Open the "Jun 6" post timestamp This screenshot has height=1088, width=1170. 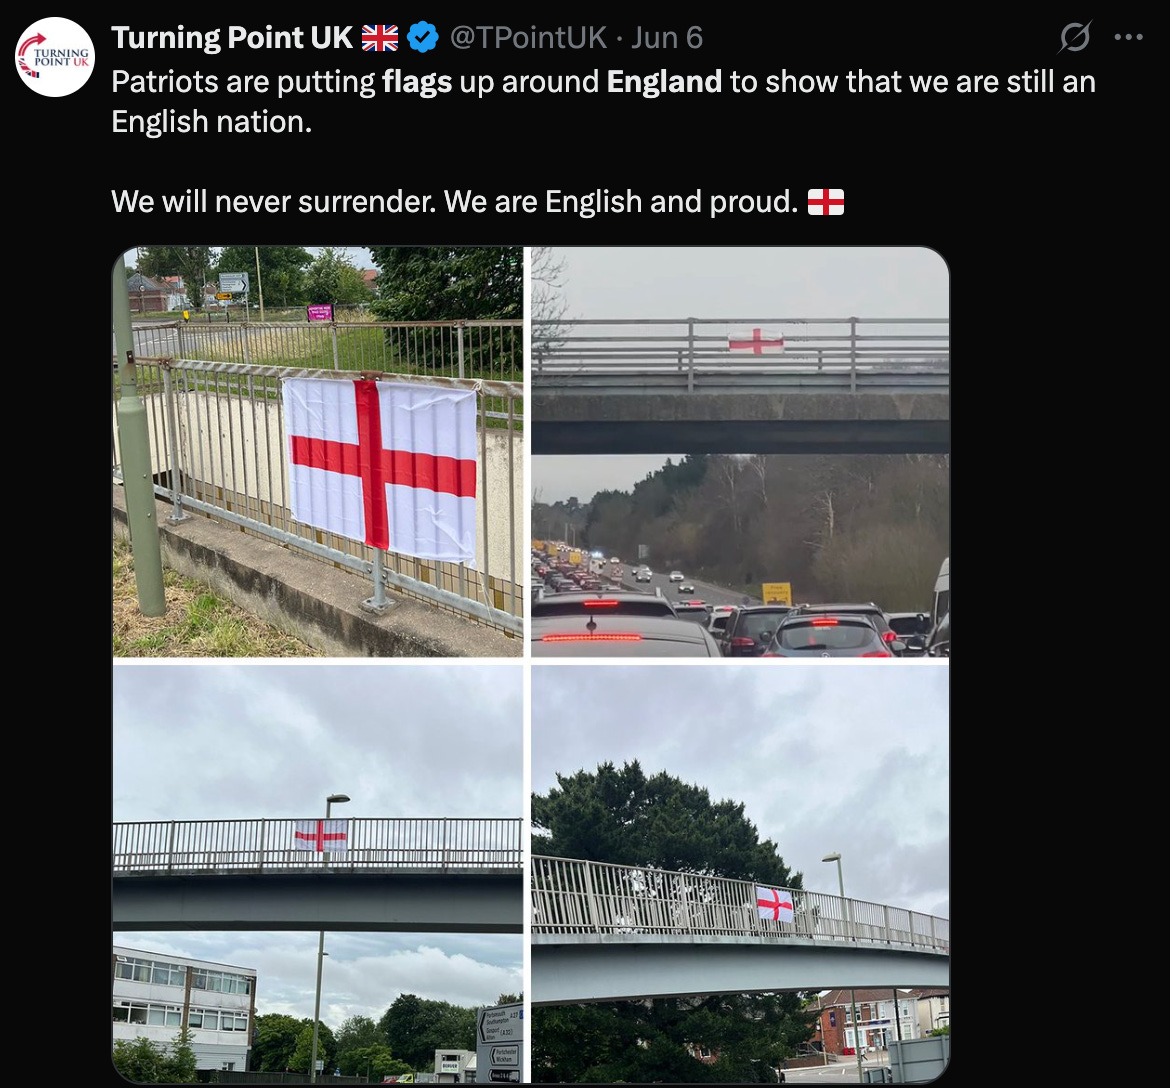[x=667, y=37]
